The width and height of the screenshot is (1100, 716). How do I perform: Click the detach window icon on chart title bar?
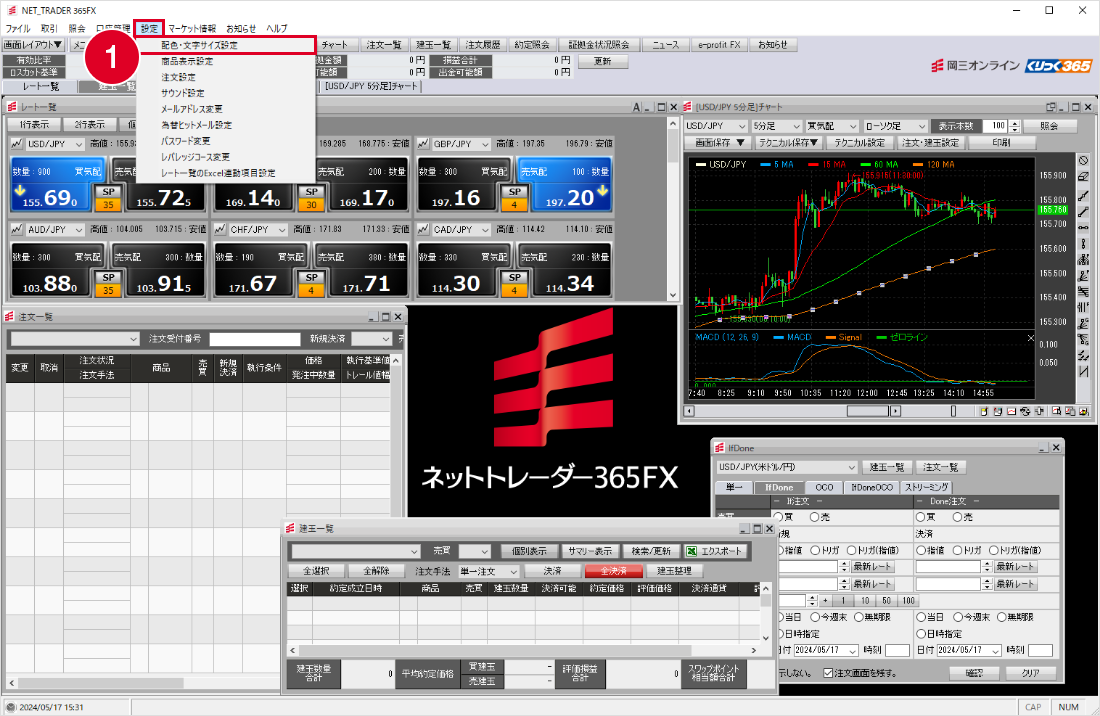click(x=1051, y=107)
